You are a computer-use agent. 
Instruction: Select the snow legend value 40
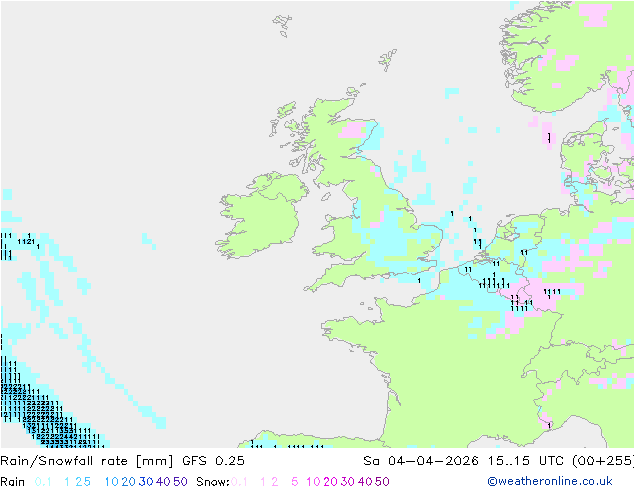(365, 482)
